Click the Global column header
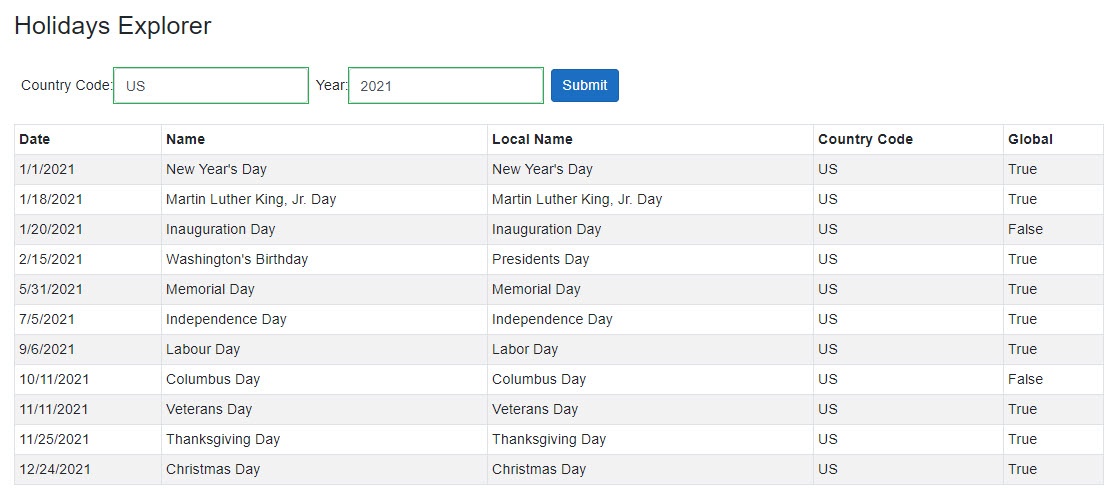Image resolution: width=1115 pixels, height=494 pixels. coord(1030,139)
